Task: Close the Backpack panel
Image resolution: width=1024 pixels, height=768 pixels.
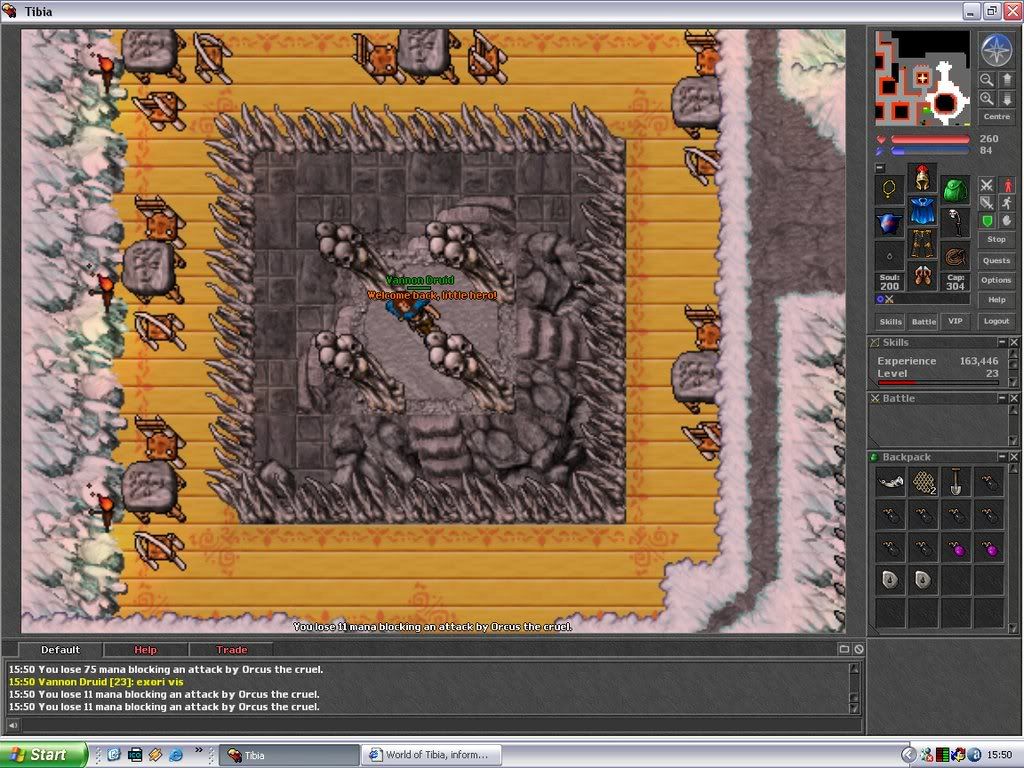Action: click(x=1014, y=457)
